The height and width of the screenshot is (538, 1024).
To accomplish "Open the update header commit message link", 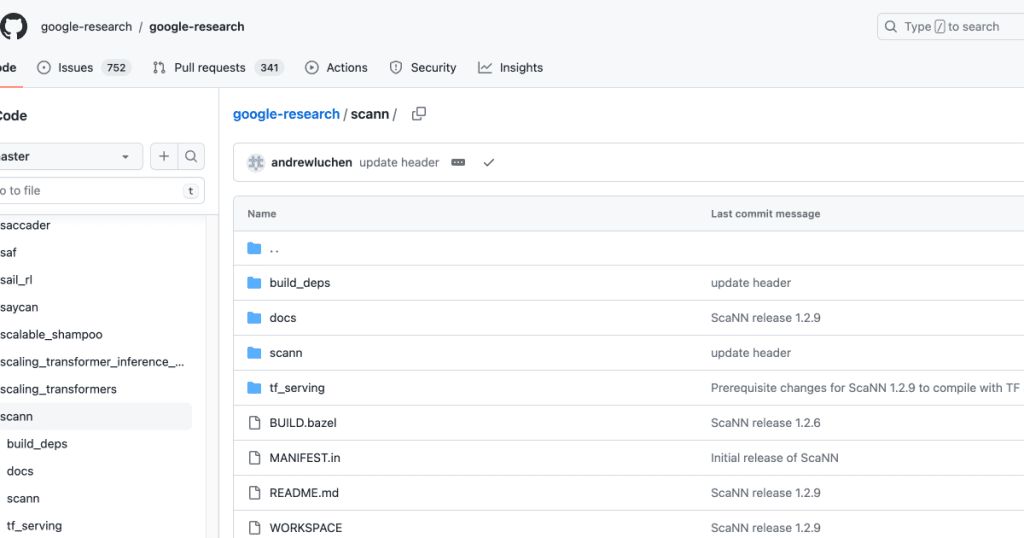I will click(x=399, y=163).
